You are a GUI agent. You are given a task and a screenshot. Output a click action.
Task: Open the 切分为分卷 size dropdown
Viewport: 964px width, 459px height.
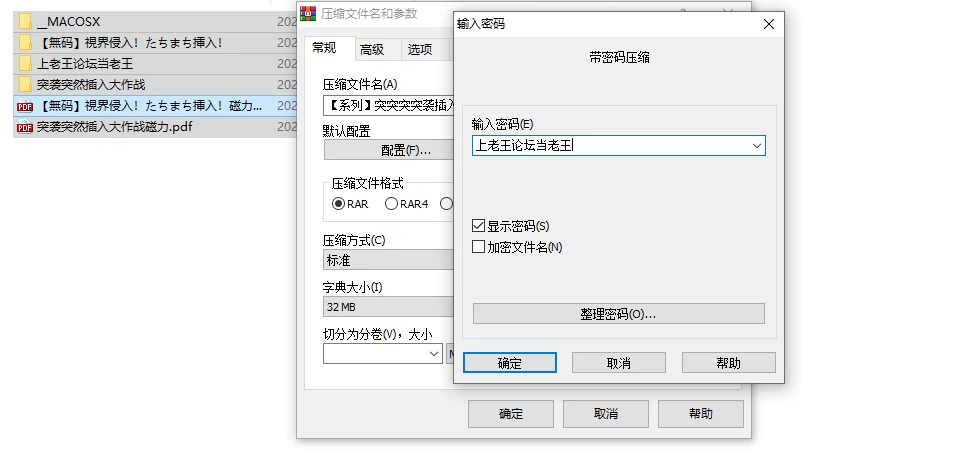click(x=433, y=353)
